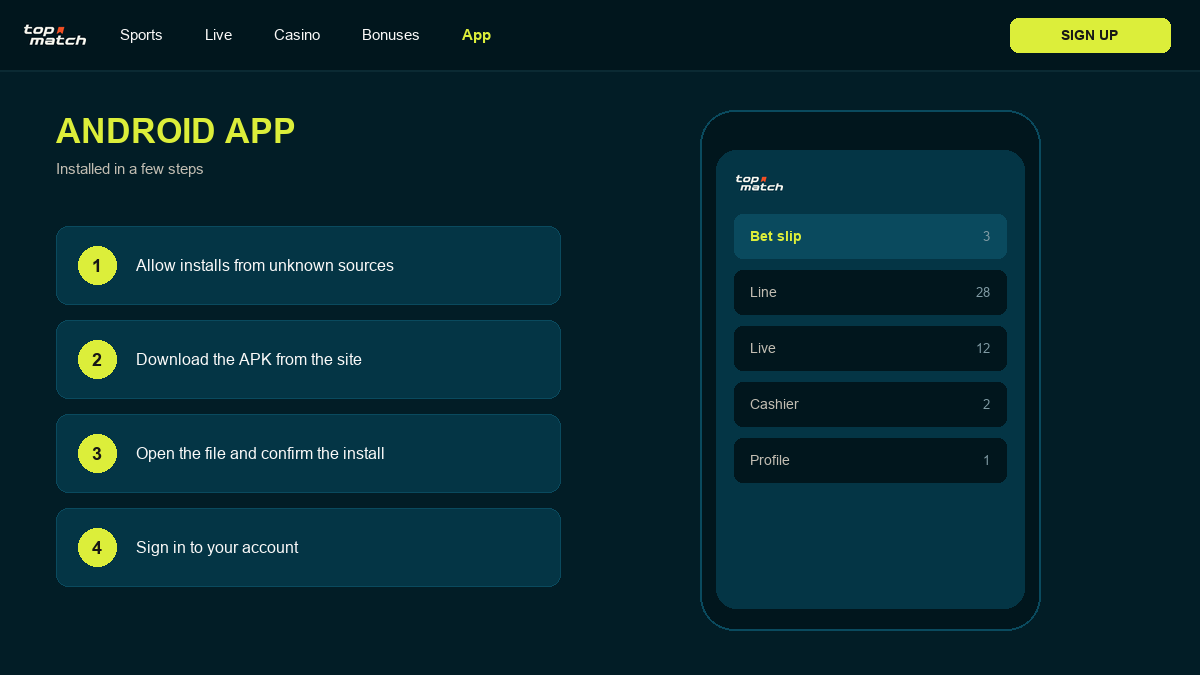Click the step 1 number badge
This screenshot has width=1200, height=675.
point(97,266)
